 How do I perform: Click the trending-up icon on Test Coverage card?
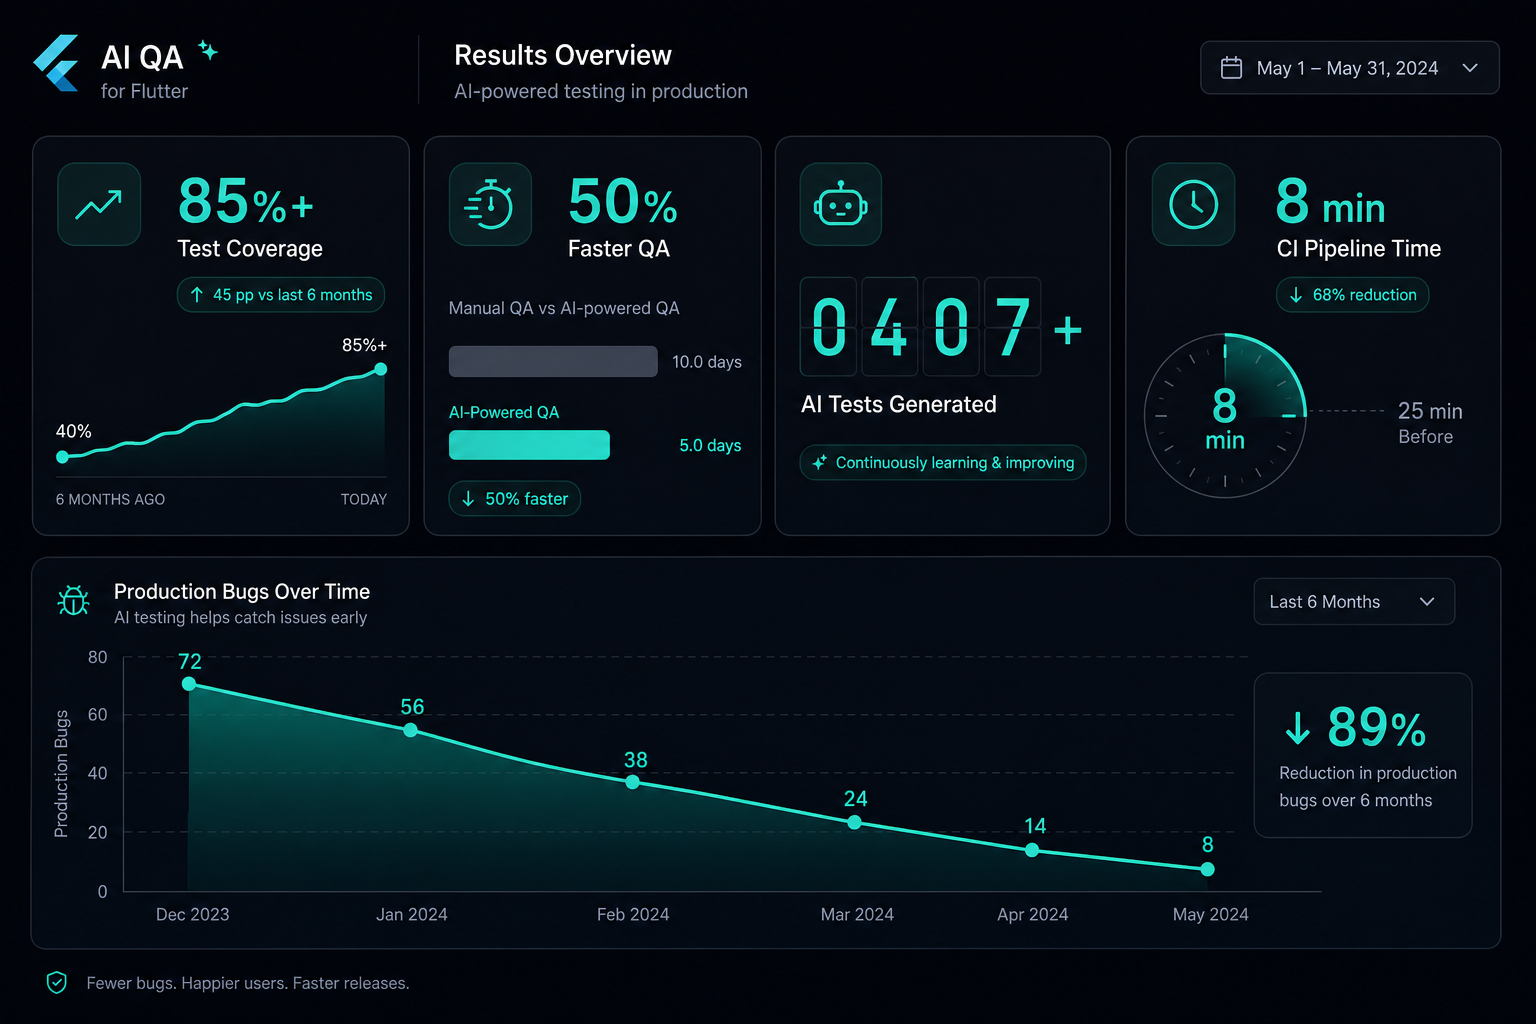tap(99, 204)
